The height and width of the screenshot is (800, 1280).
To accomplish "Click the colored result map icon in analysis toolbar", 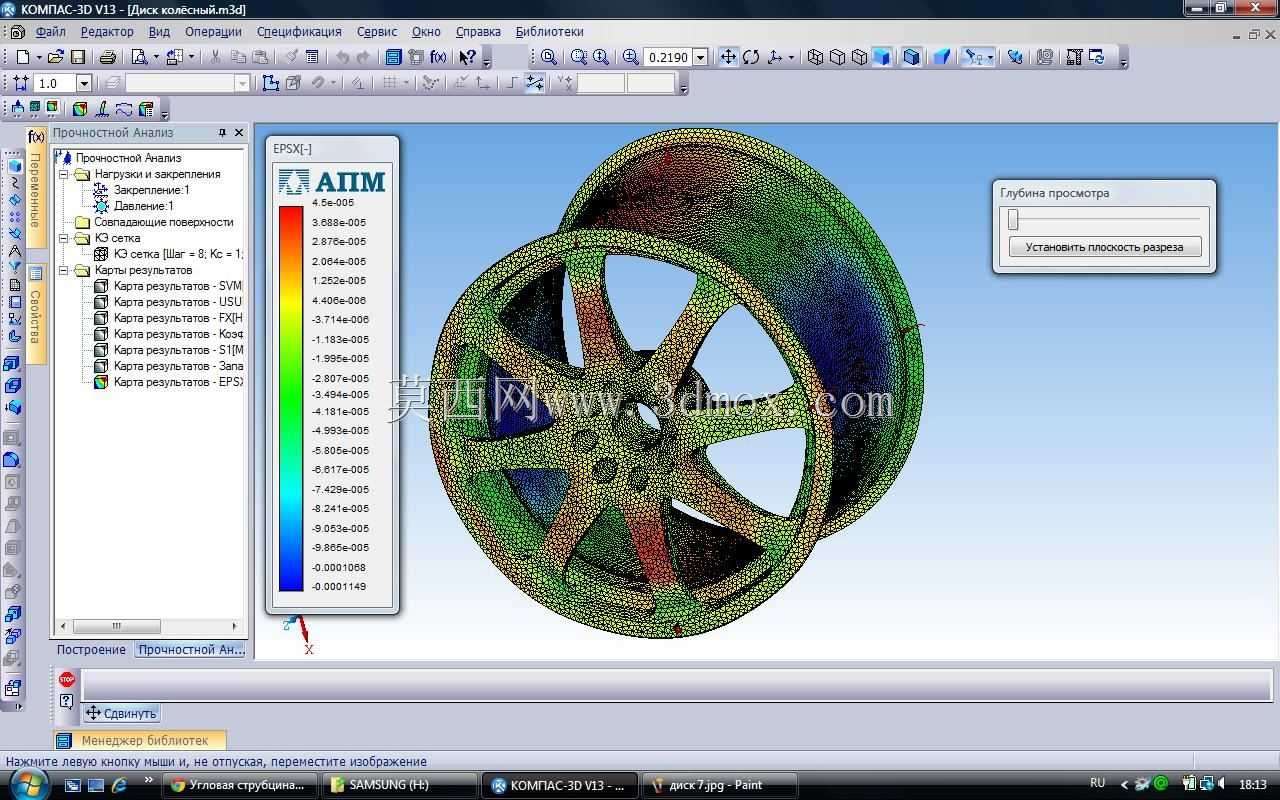I will point(80,109).
